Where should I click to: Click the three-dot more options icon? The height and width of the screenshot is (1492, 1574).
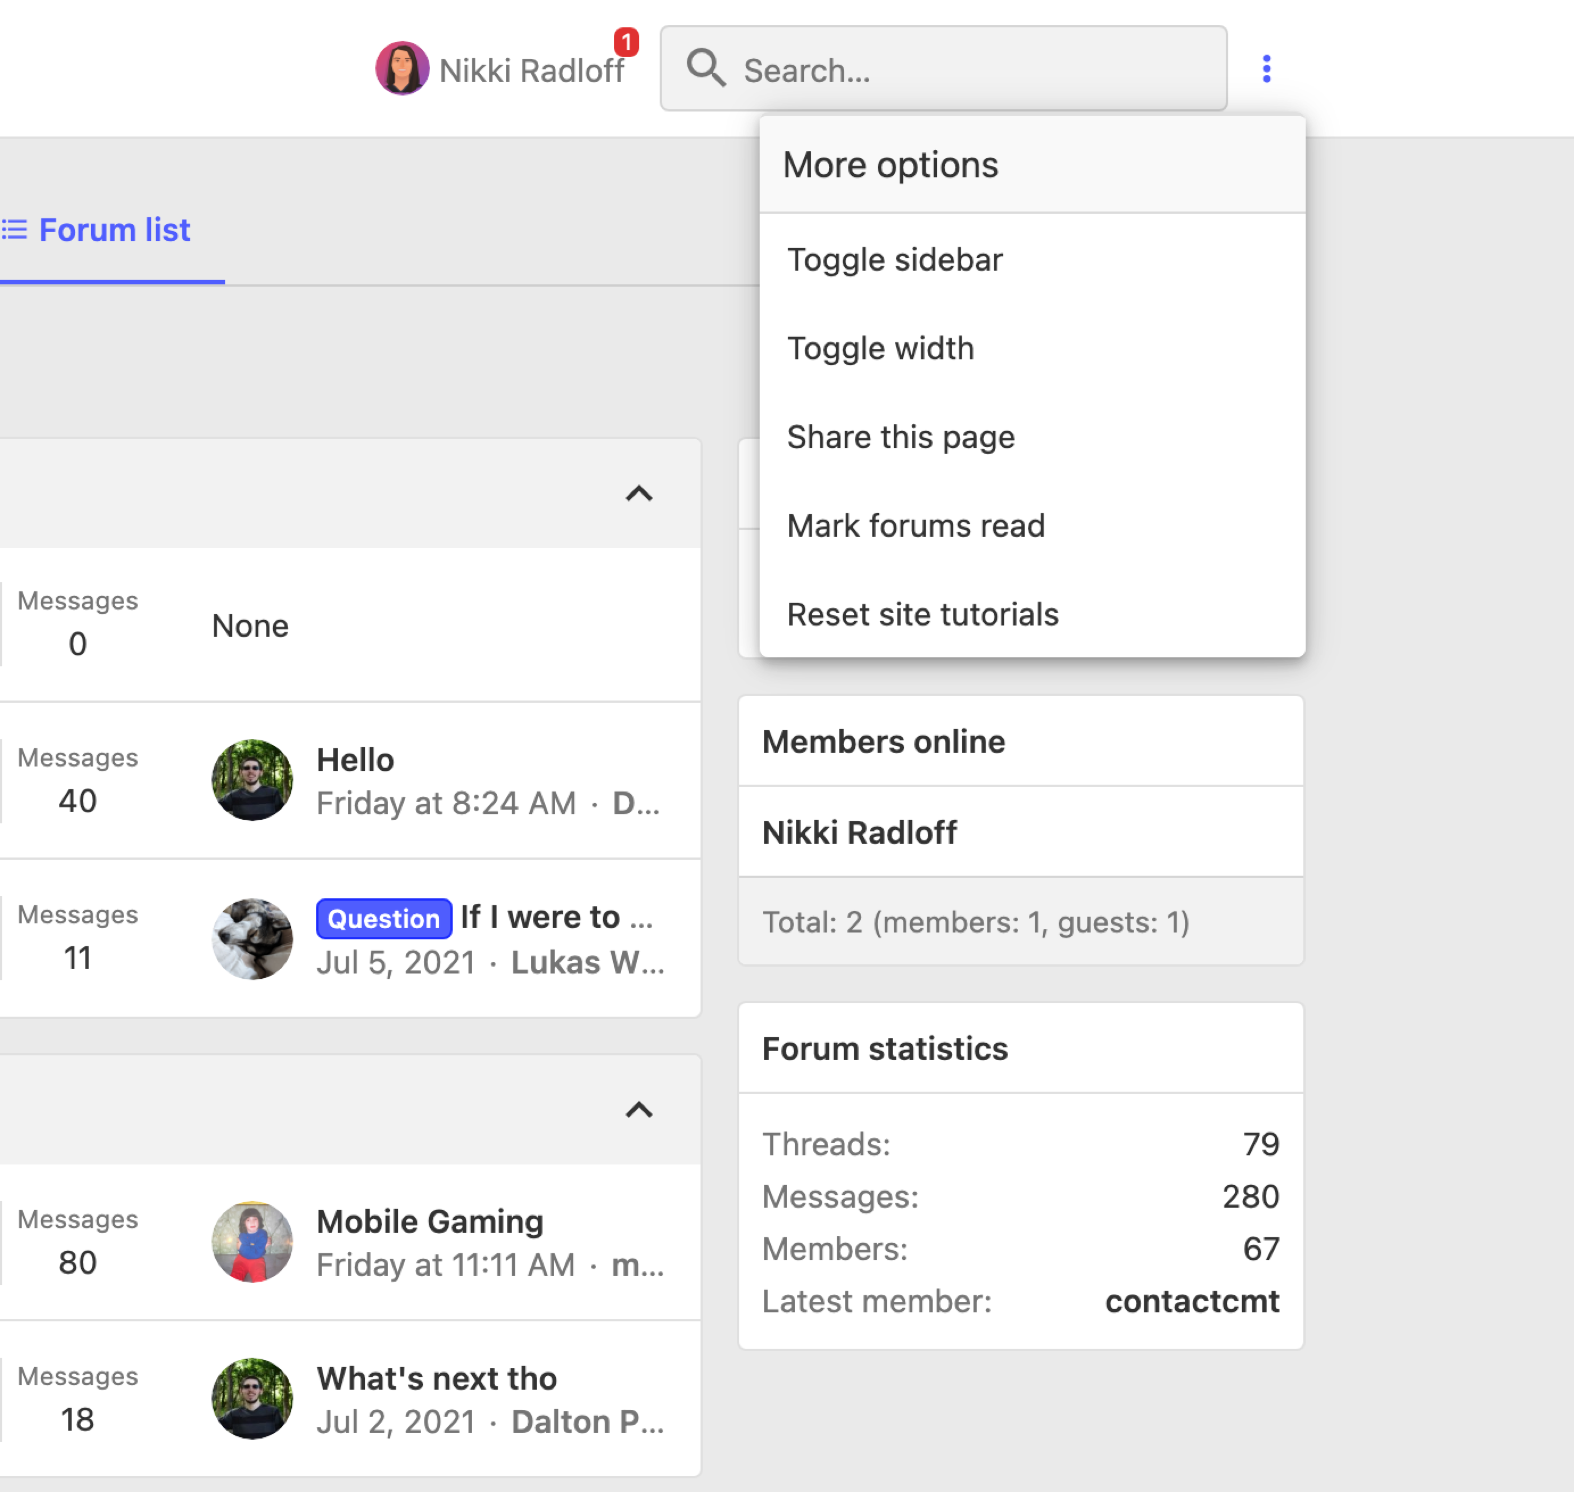click(x=1266, y=69)
